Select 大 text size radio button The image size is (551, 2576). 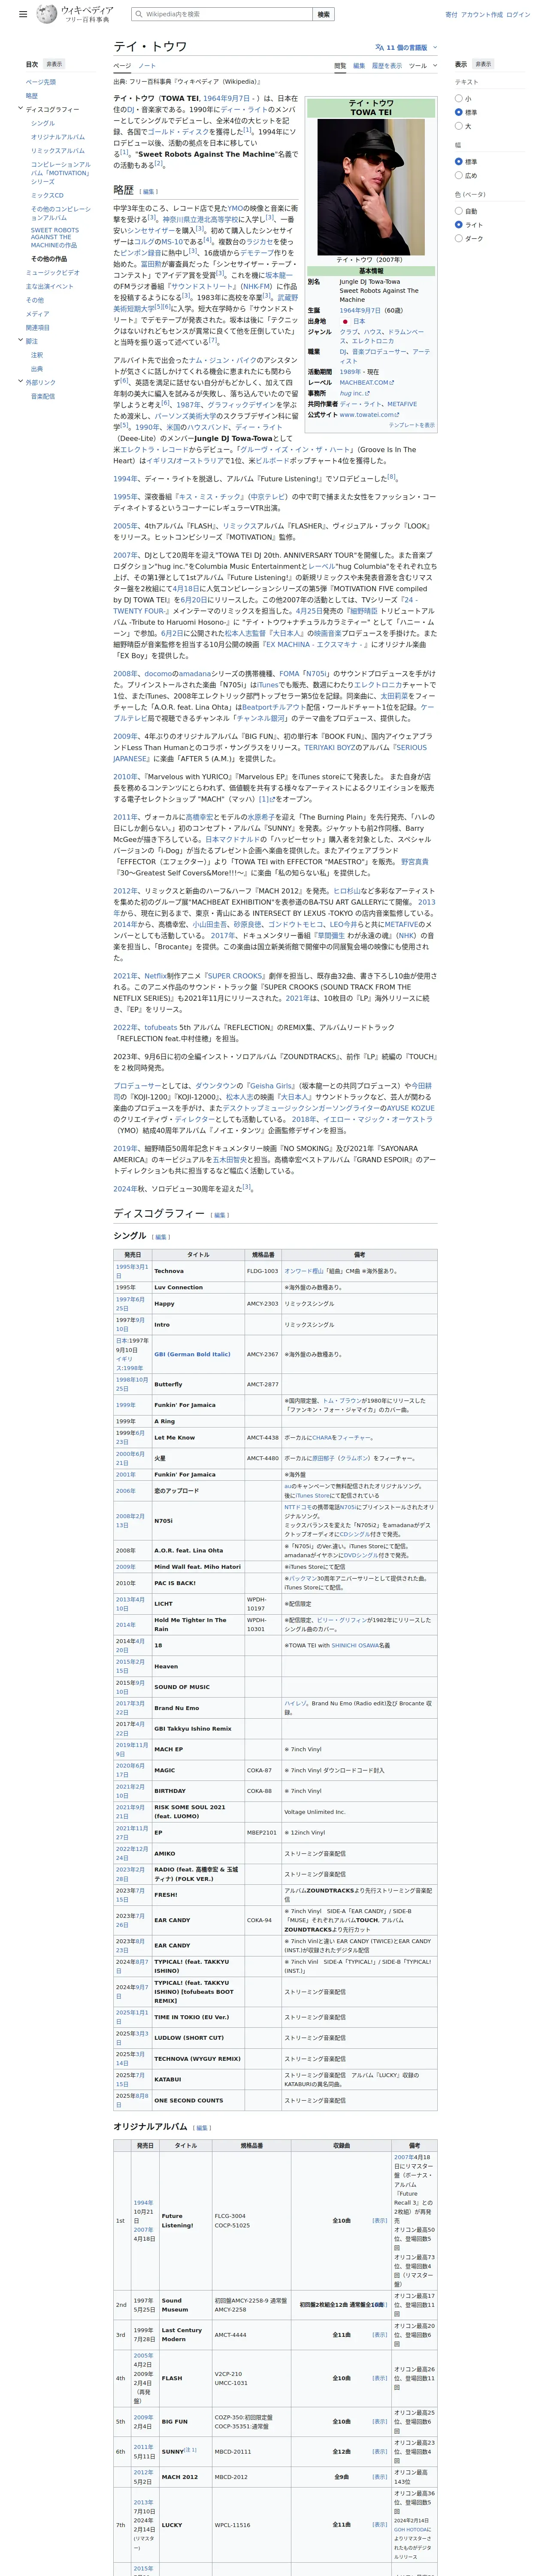click(x=459, y=126)
